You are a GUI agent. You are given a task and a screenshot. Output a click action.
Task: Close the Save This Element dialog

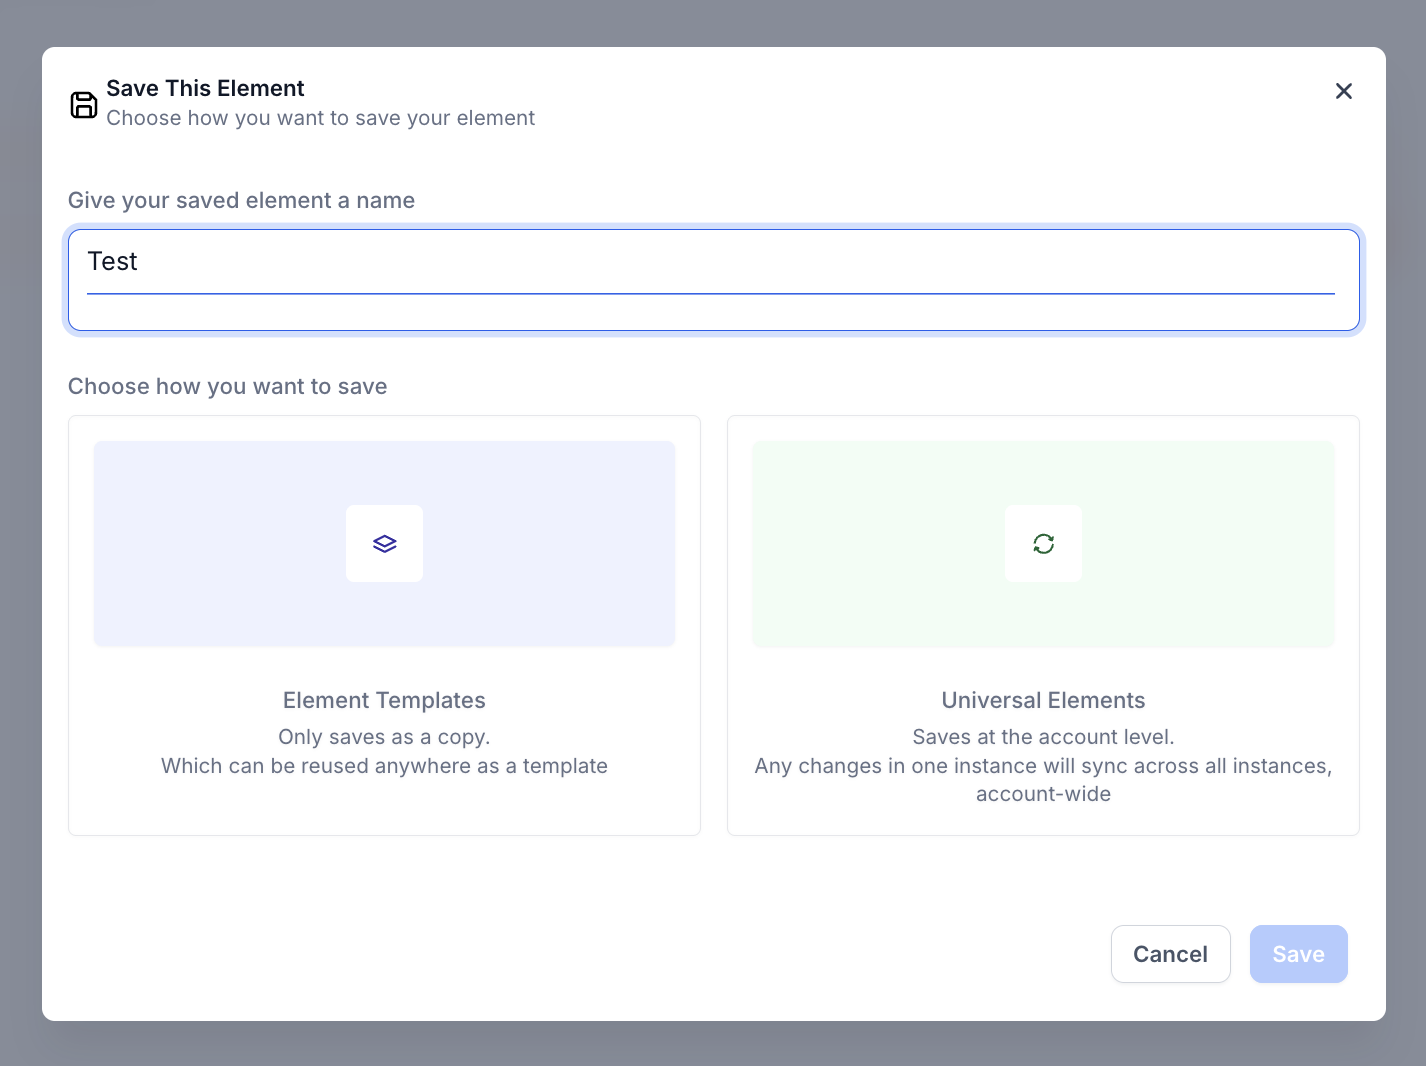point(1343,91)
